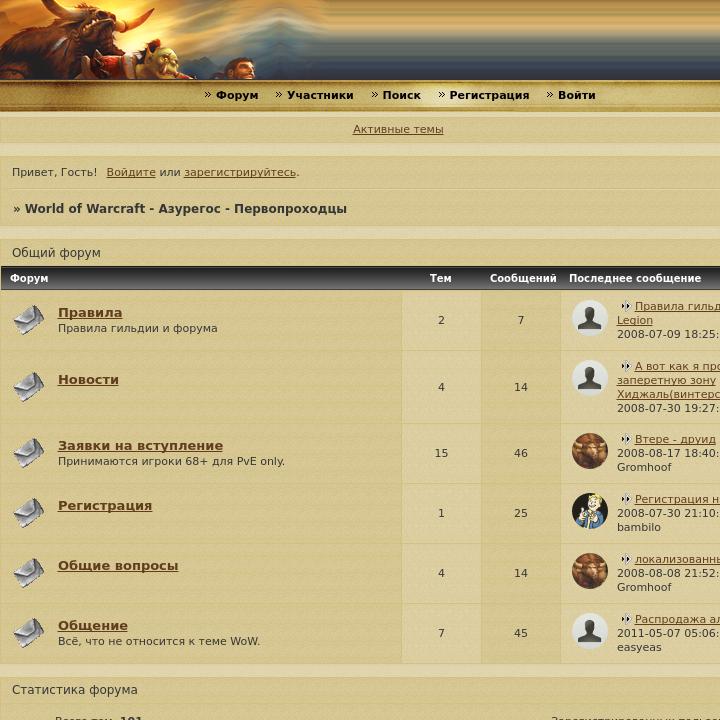The image size is (720, 720).
Task: Open last post Распродажа ал… link
Action: [x=677, y=619]
